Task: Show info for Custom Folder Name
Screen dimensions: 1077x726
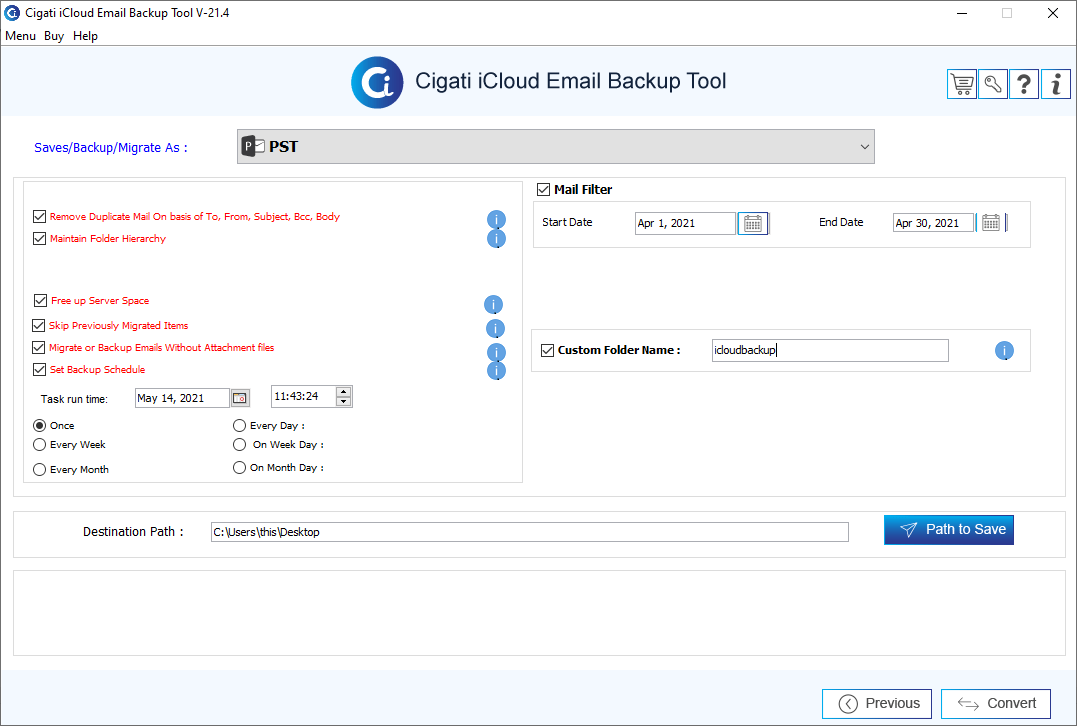Action: point(1004,351)
